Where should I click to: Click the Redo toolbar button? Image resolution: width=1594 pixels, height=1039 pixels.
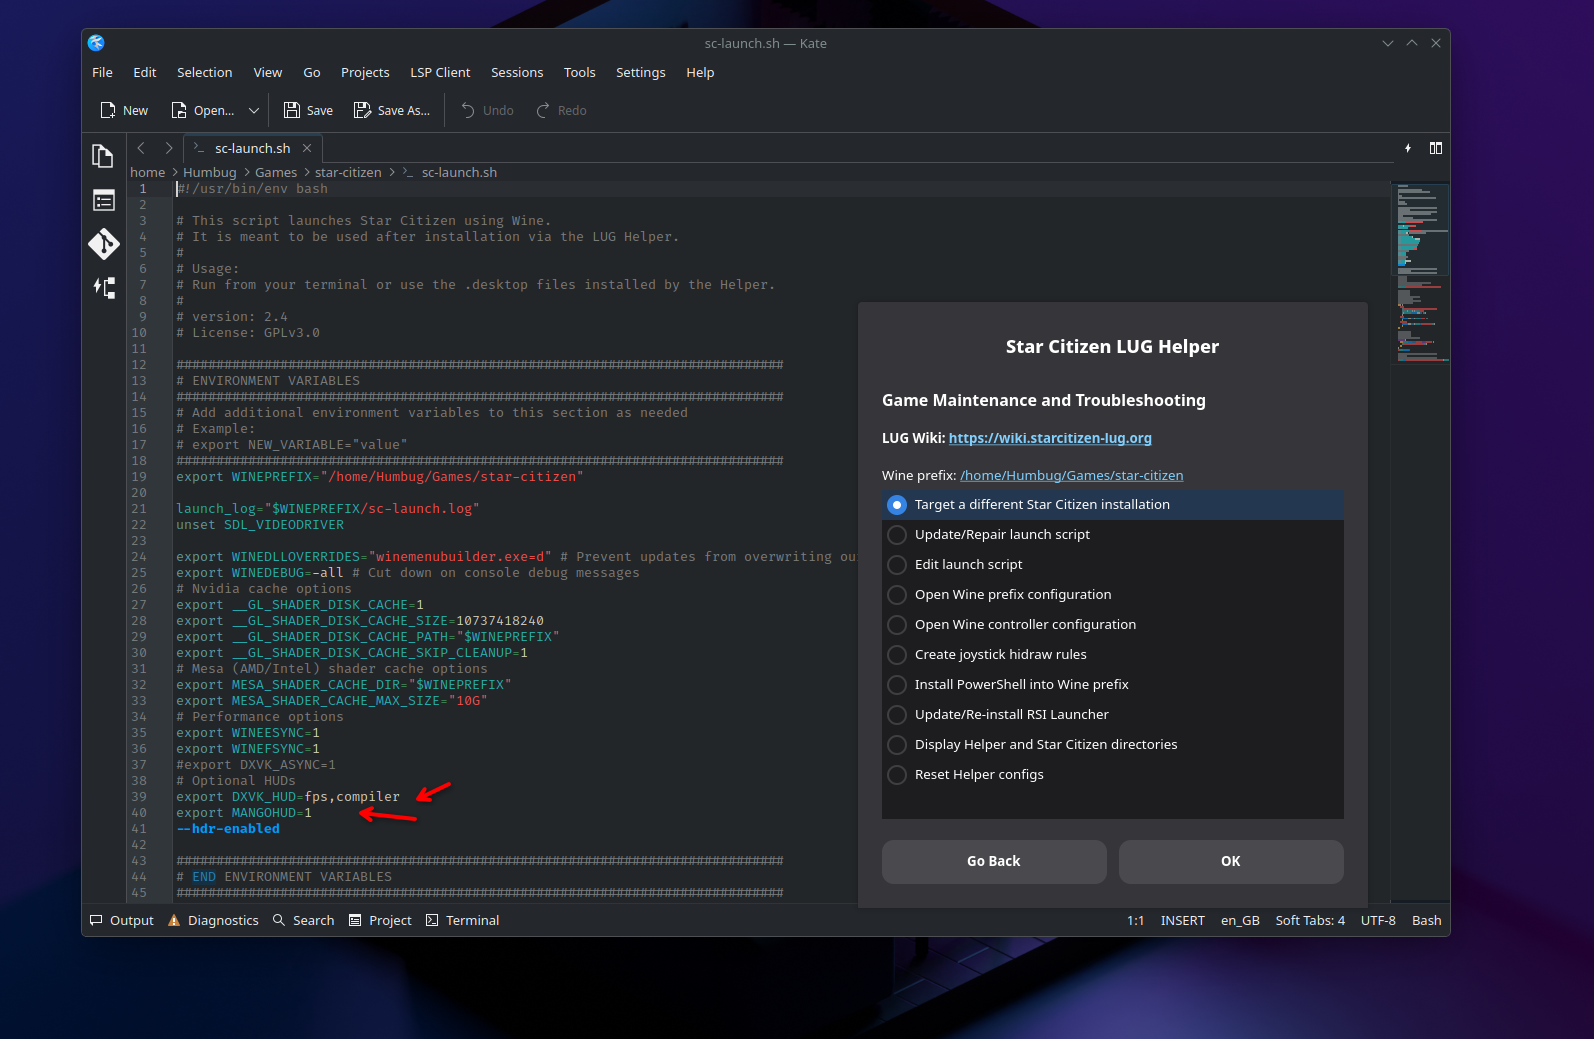tap(562, 110)
